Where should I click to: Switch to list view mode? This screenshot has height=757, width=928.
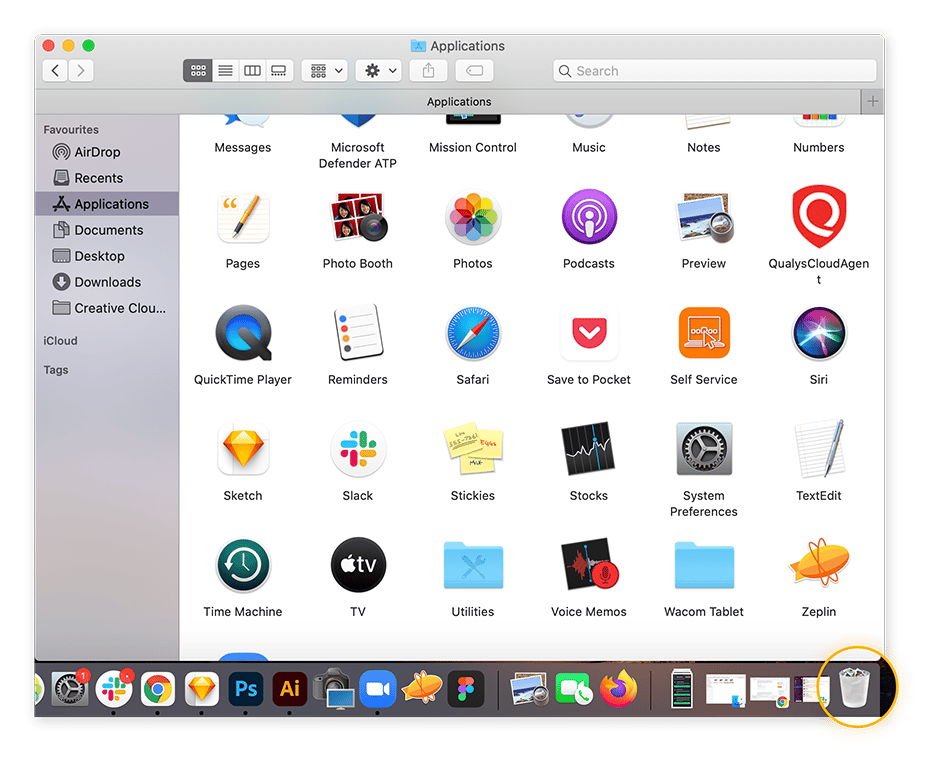(x=225, y=71)
